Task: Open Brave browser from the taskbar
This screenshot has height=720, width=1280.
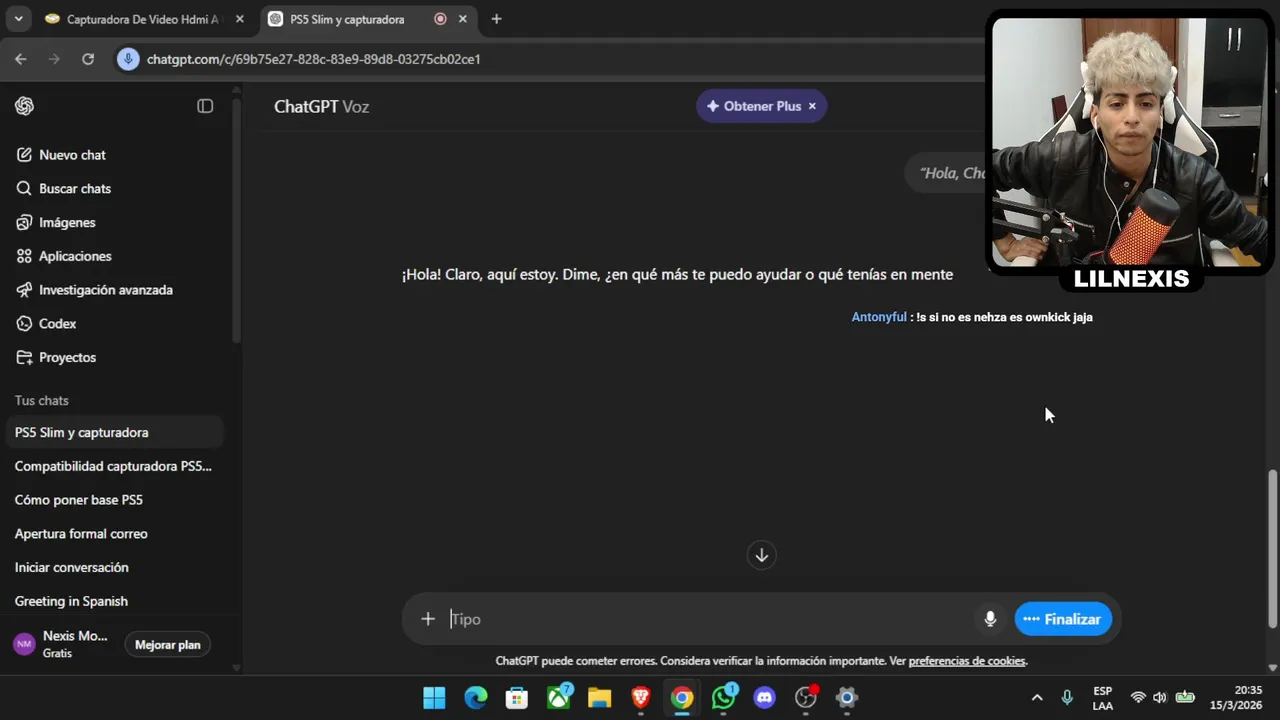Action: tap(641, 698)
